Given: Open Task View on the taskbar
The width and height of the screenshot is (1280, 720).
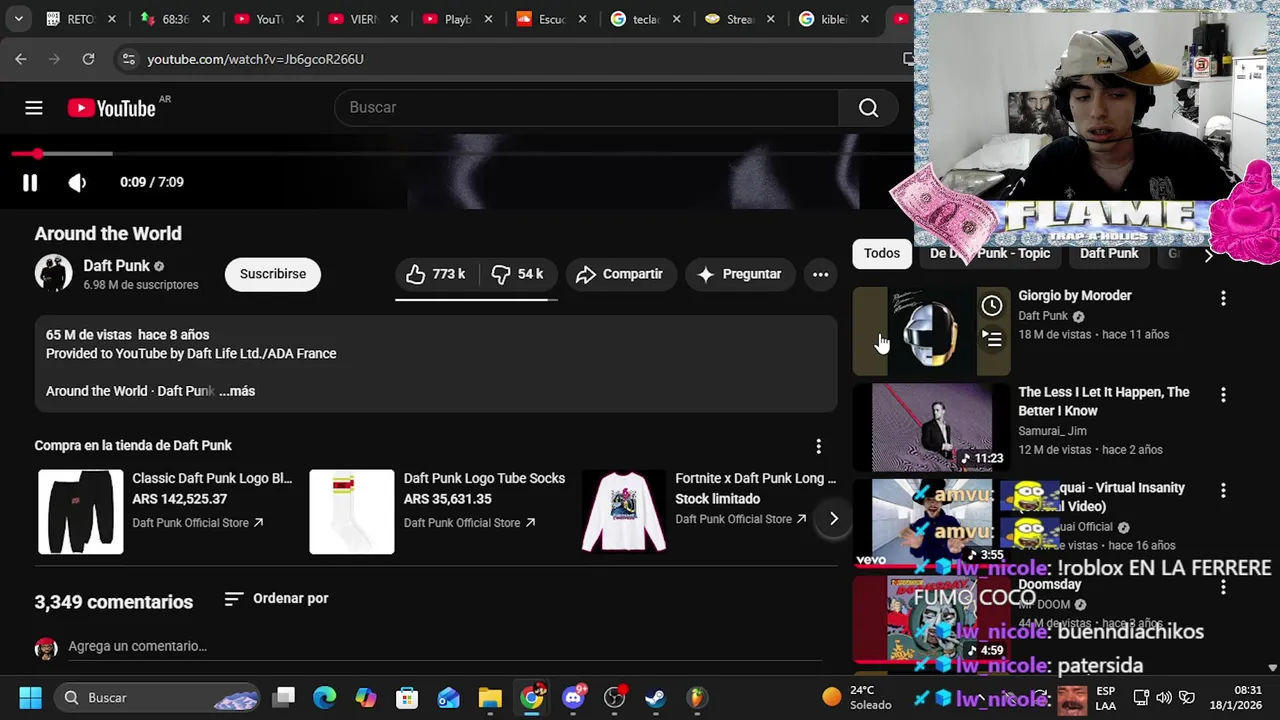Looking at the screenshot, I should 285,698.
